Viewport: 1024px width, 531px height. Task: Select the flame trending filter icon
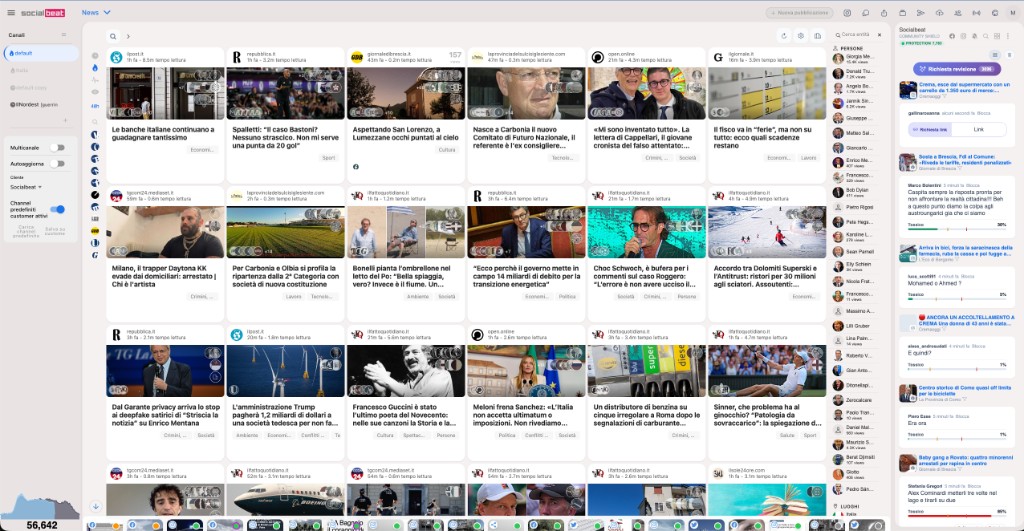95,68
